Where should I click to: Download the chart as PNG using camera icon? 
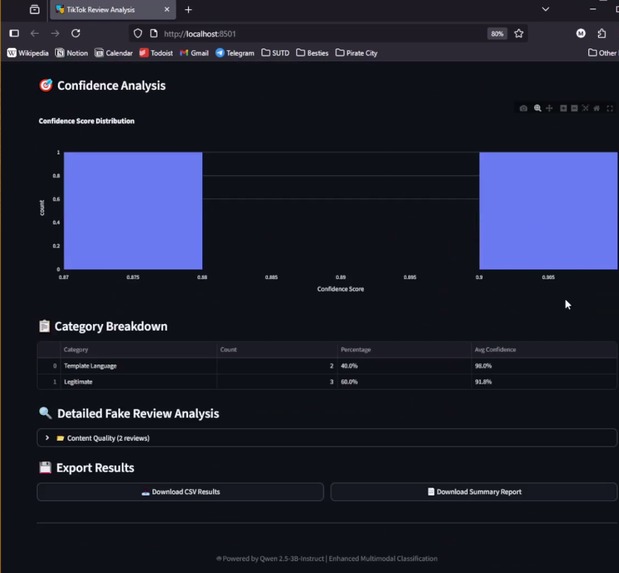pyautogui.click(x=523, y=108)
